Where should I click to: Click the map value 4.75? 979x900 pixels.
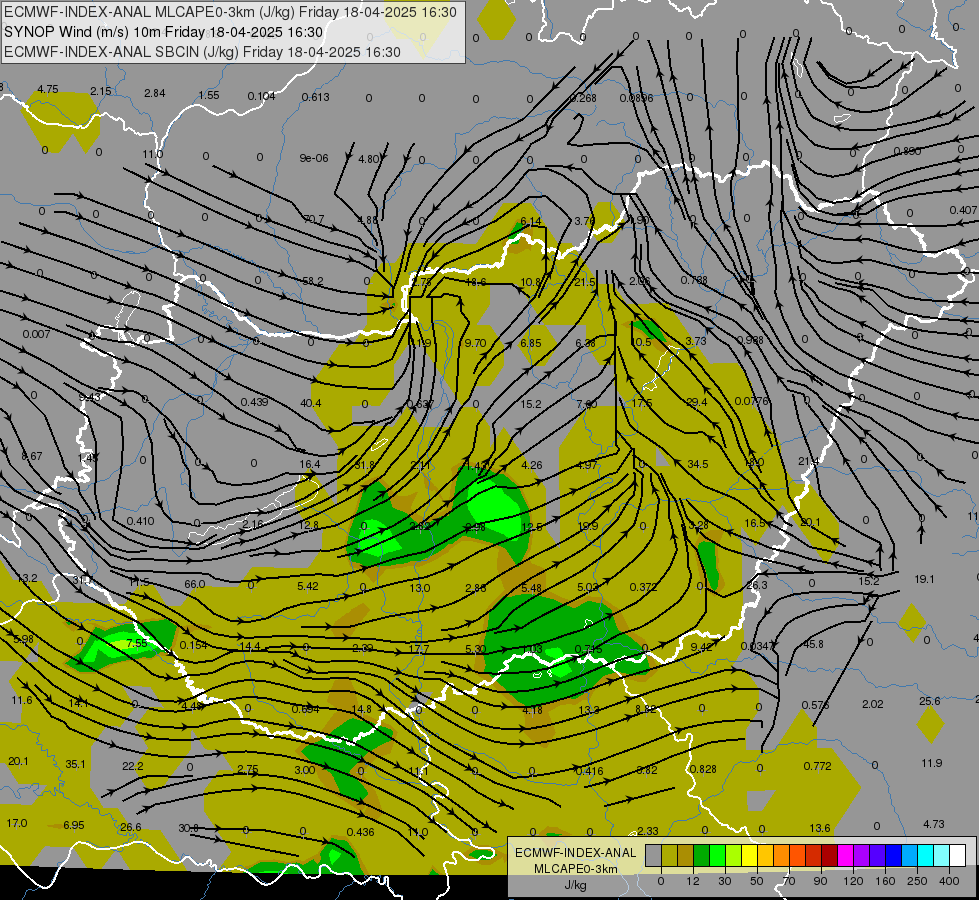coord(47,89)
